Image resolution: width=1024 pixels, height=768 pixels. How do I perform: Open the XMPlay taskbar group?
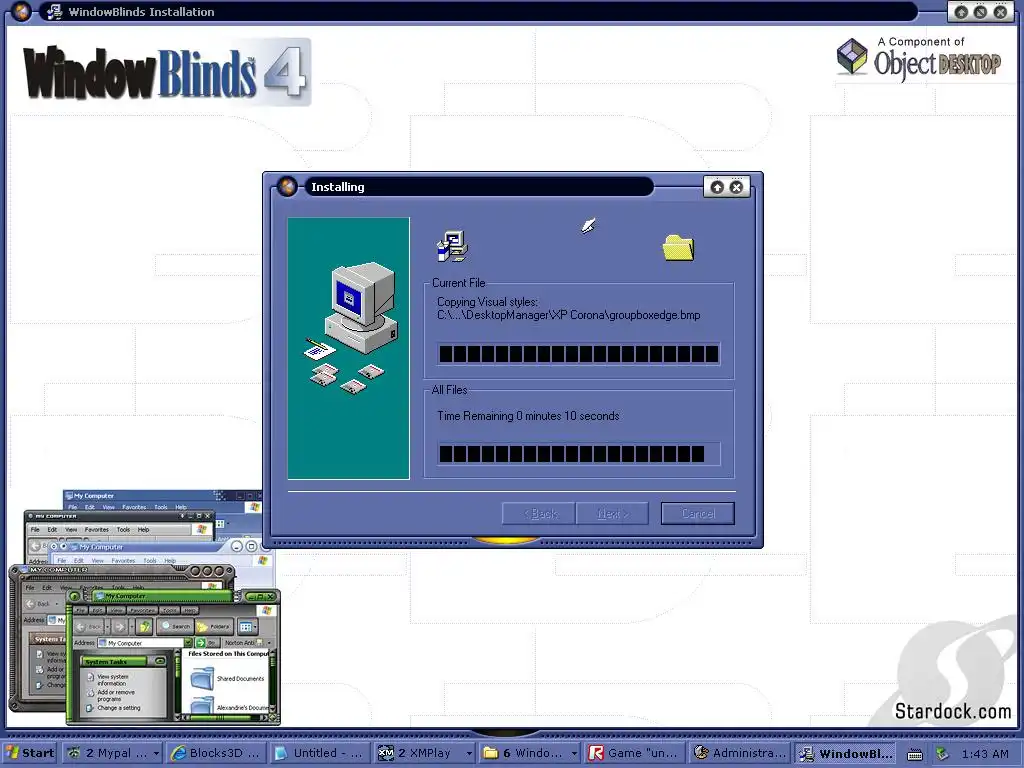418,753
